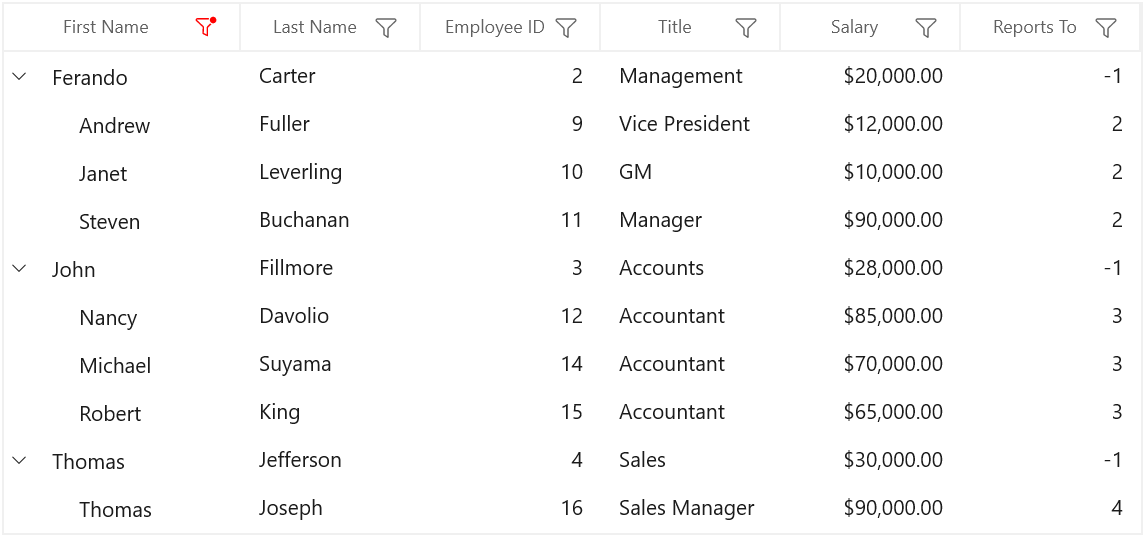Select the Michael first name cell

(115, 365)
